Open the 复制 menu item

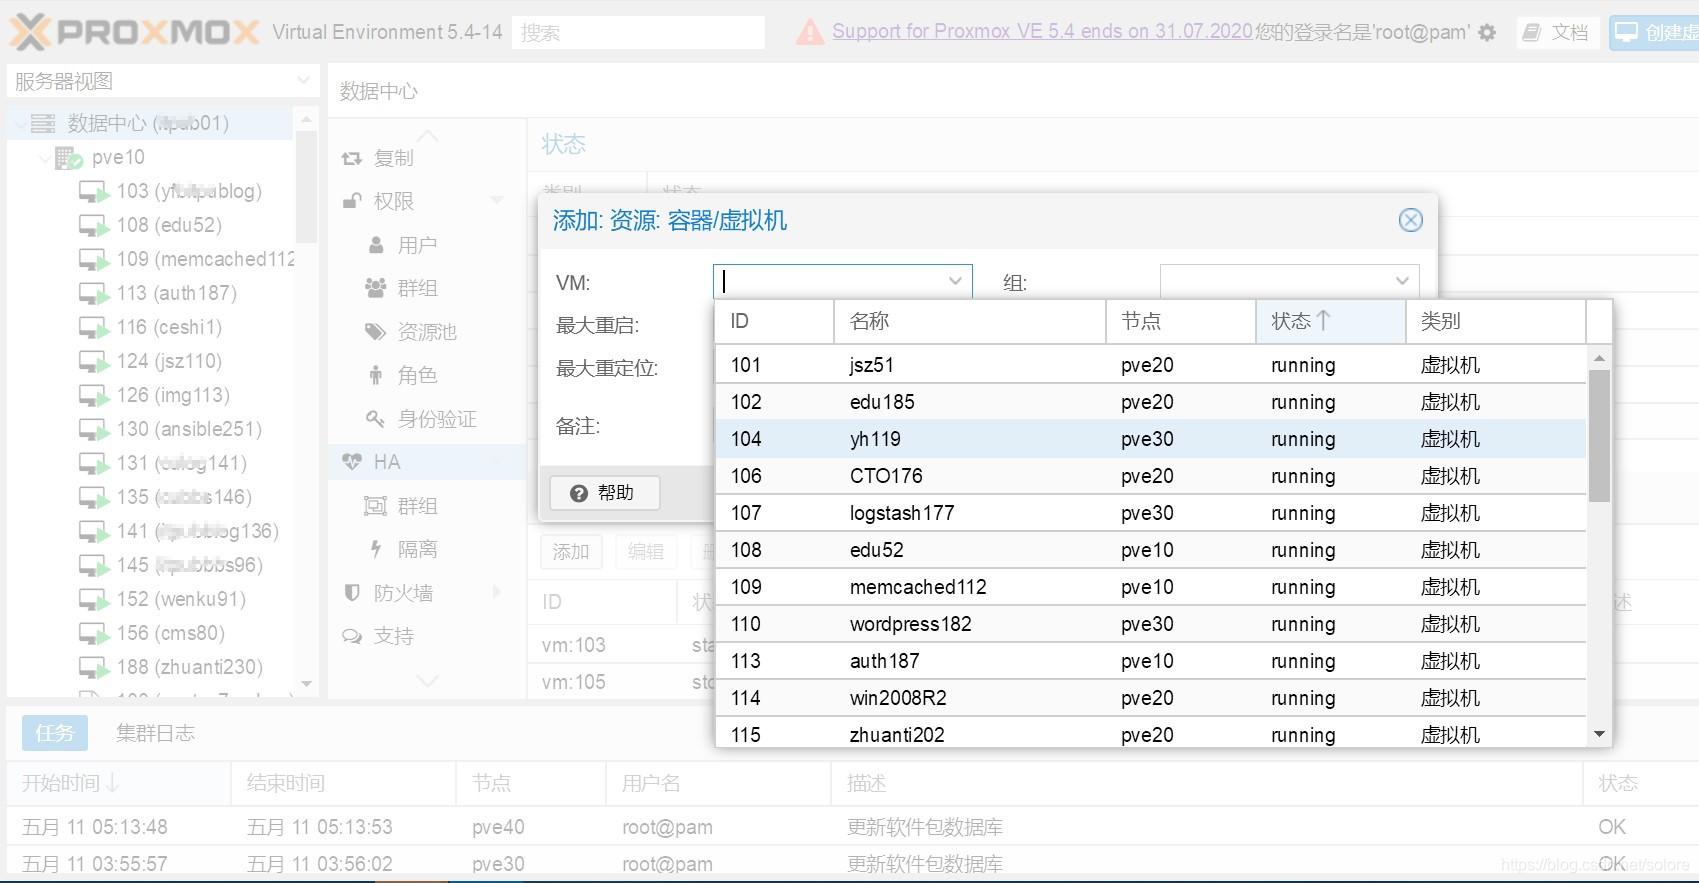(427, 158)
